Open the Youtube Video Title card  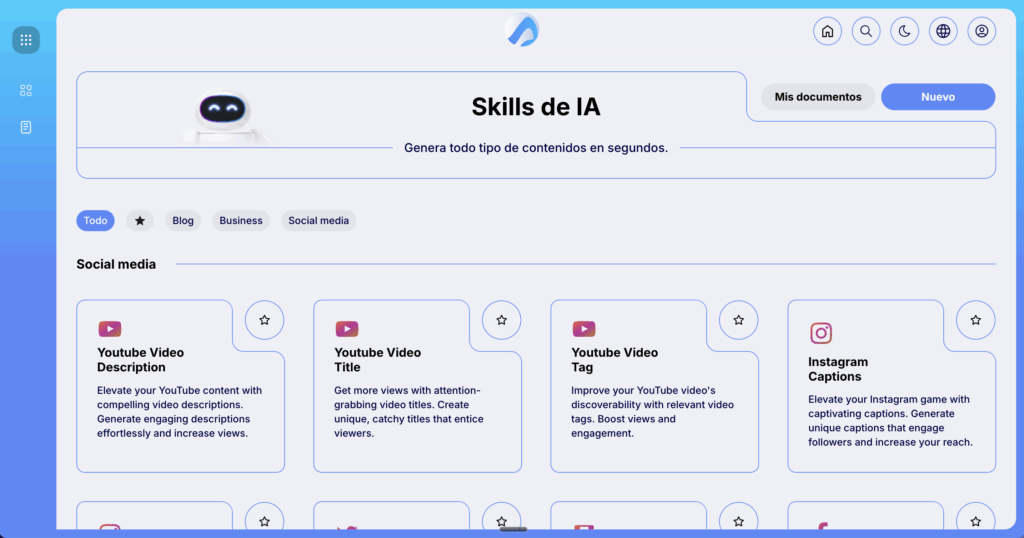point(410,400)
